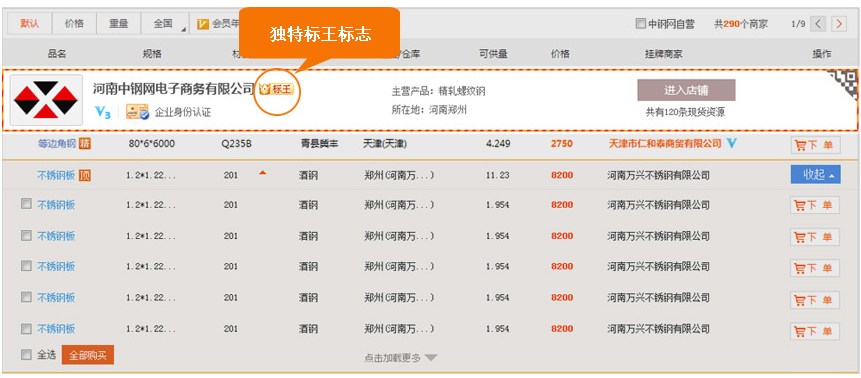Screen dimensions: 861x378
Task: Click the V3 membership level icon
Action: pyautogui.click(x=103, y=112)
